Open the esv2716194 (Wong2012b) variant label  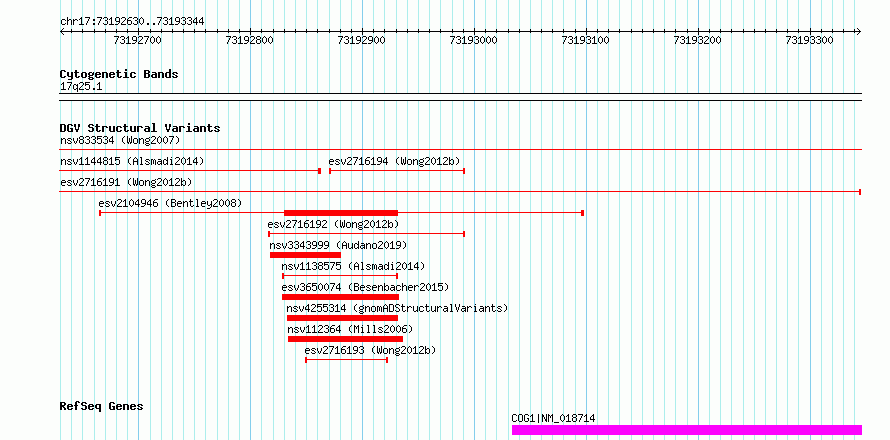pyautogui.click(x=396, y=161)
